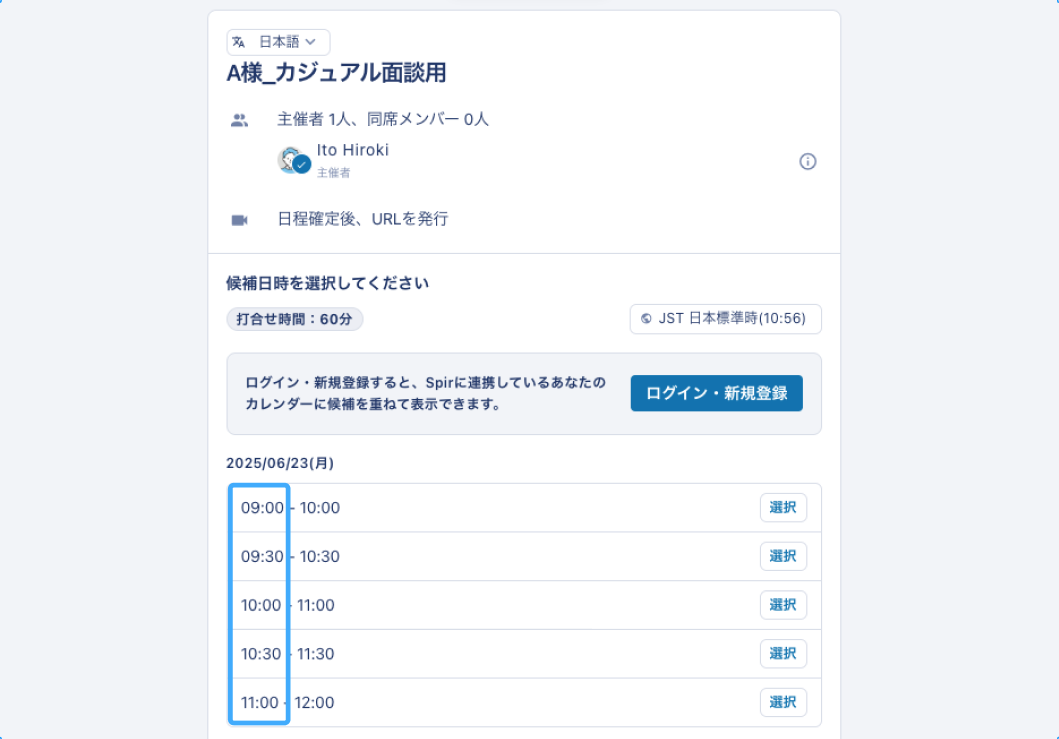Pick the 11:00 - 12:00 time slot

tap(783, 702)
